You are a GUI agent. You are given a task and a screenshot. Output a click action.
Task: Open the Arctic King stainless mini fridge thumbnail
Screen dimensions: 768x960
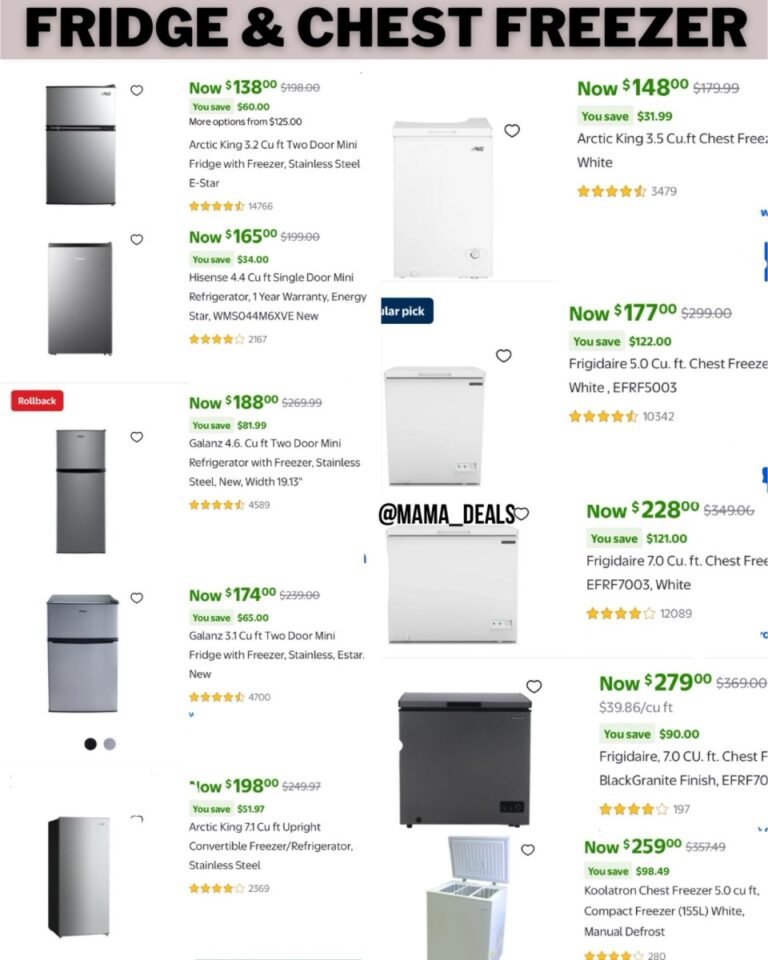tap(81, 146)
